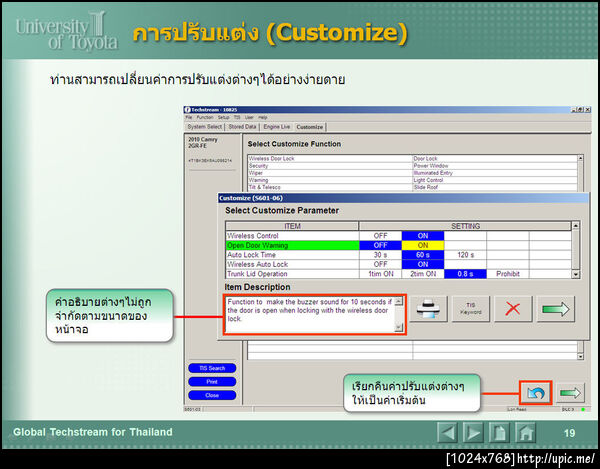Open the slide document icon
600x469 pixels.
(x=499, y=433)
